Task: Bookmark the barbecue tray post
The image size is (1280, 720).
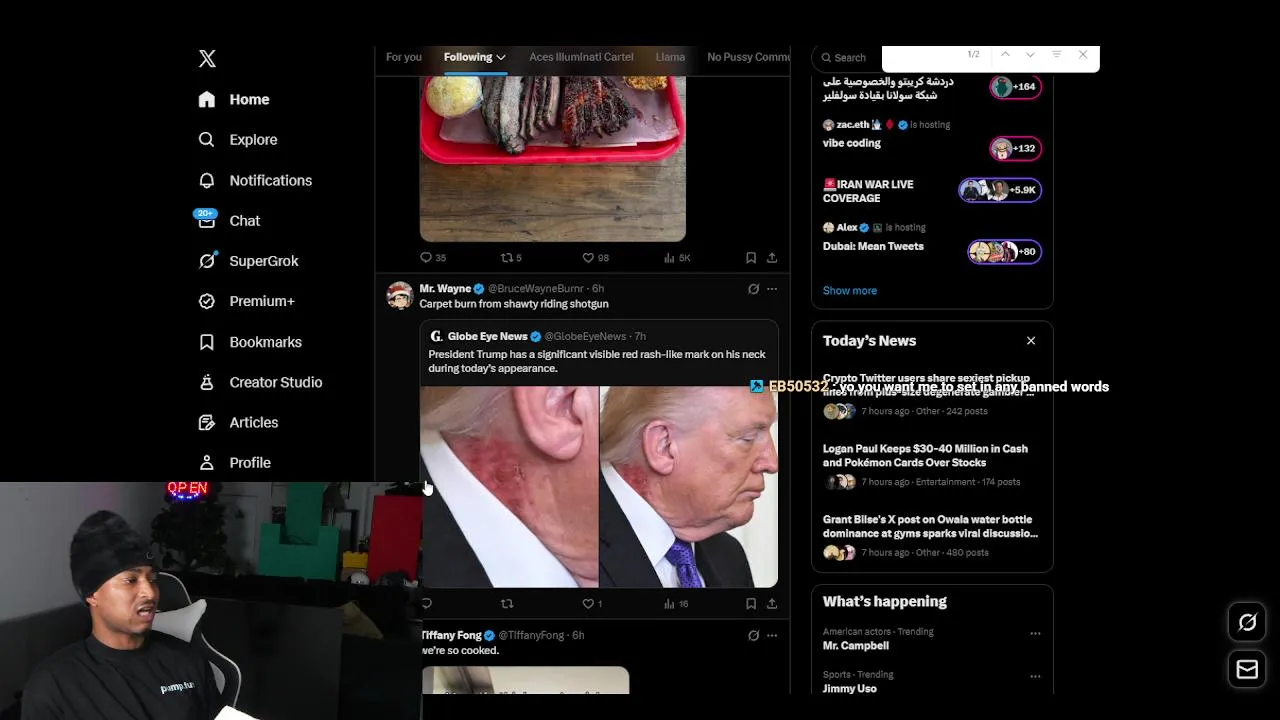Action: [751, 258]
